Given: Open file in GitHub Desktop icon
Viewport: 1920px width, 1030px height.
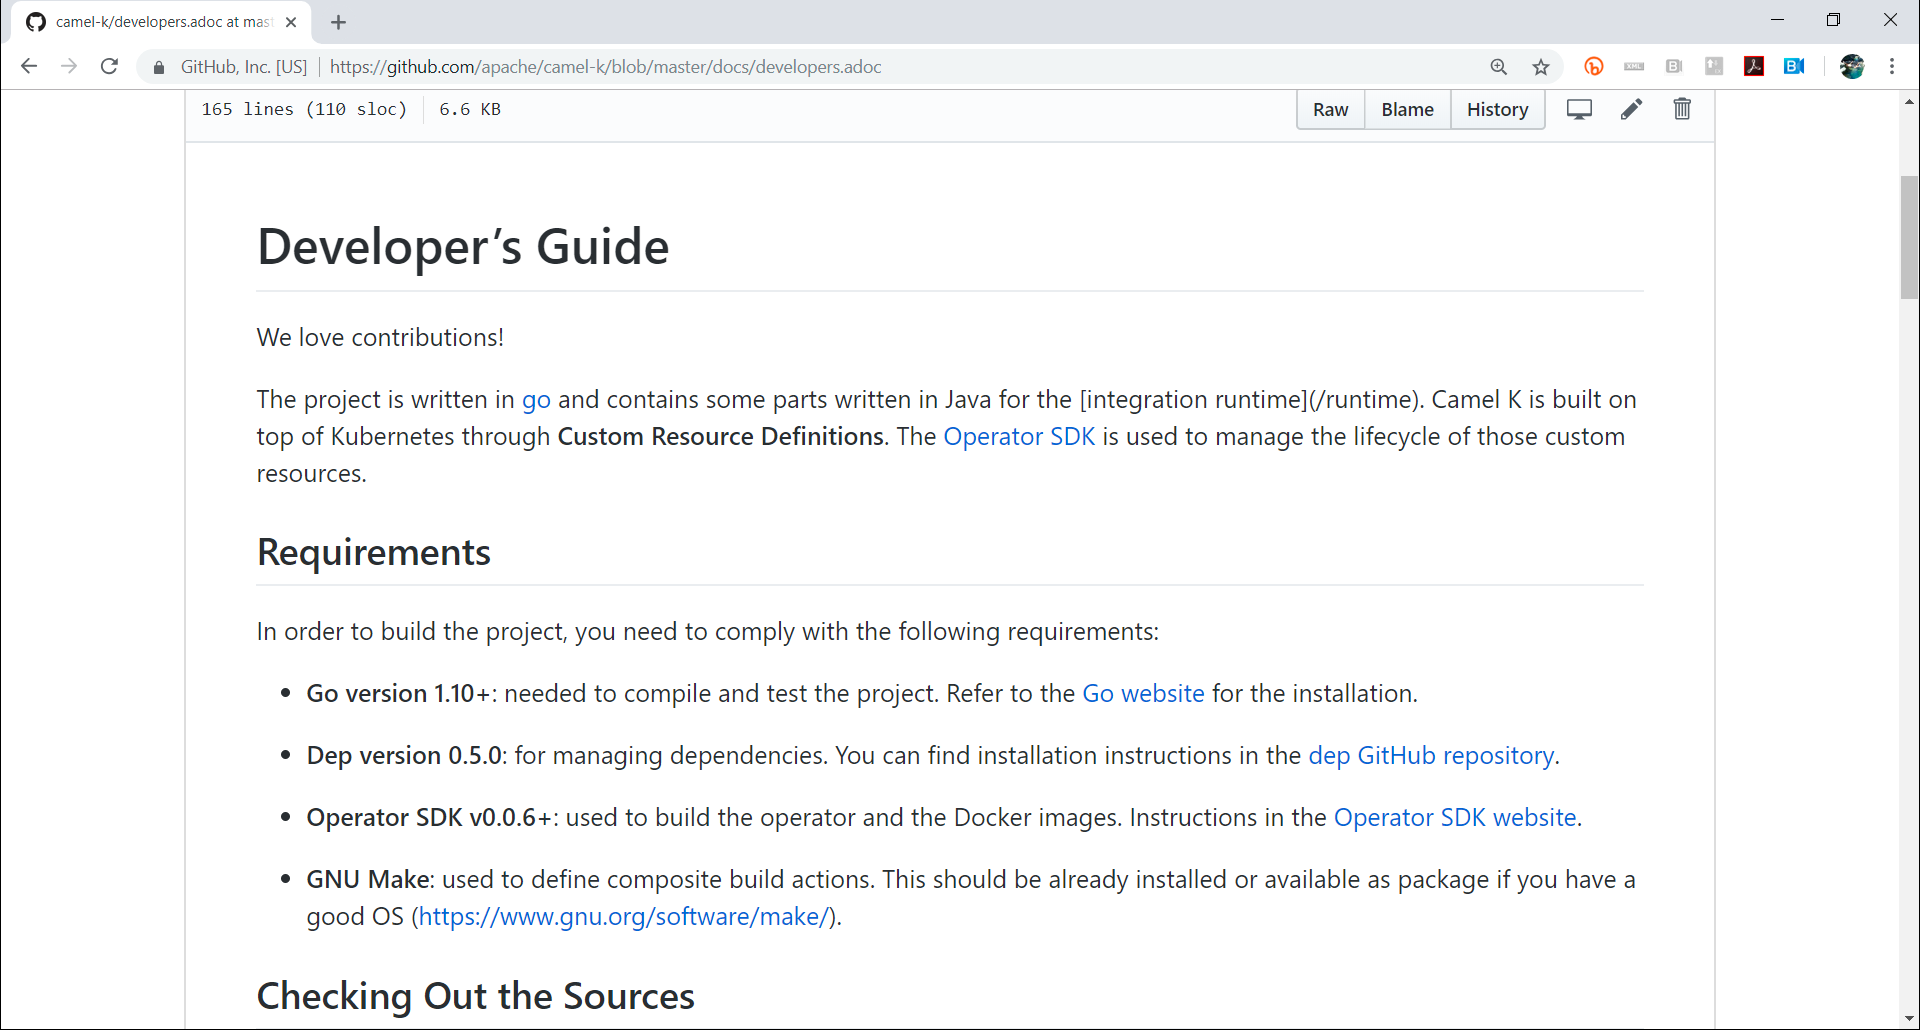Looking at the screenshot, I should click(1579, 109).
